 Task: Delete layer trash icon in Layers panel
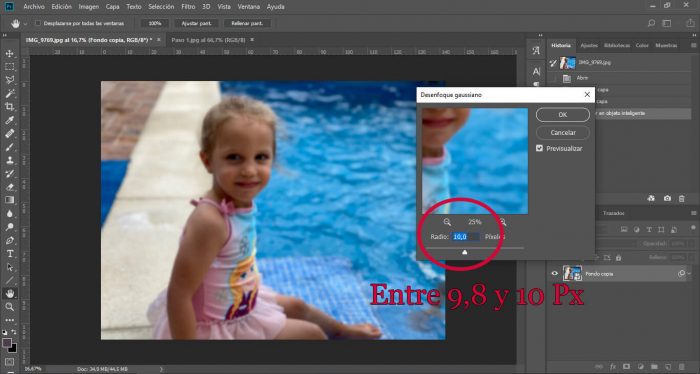coord(682,367)
